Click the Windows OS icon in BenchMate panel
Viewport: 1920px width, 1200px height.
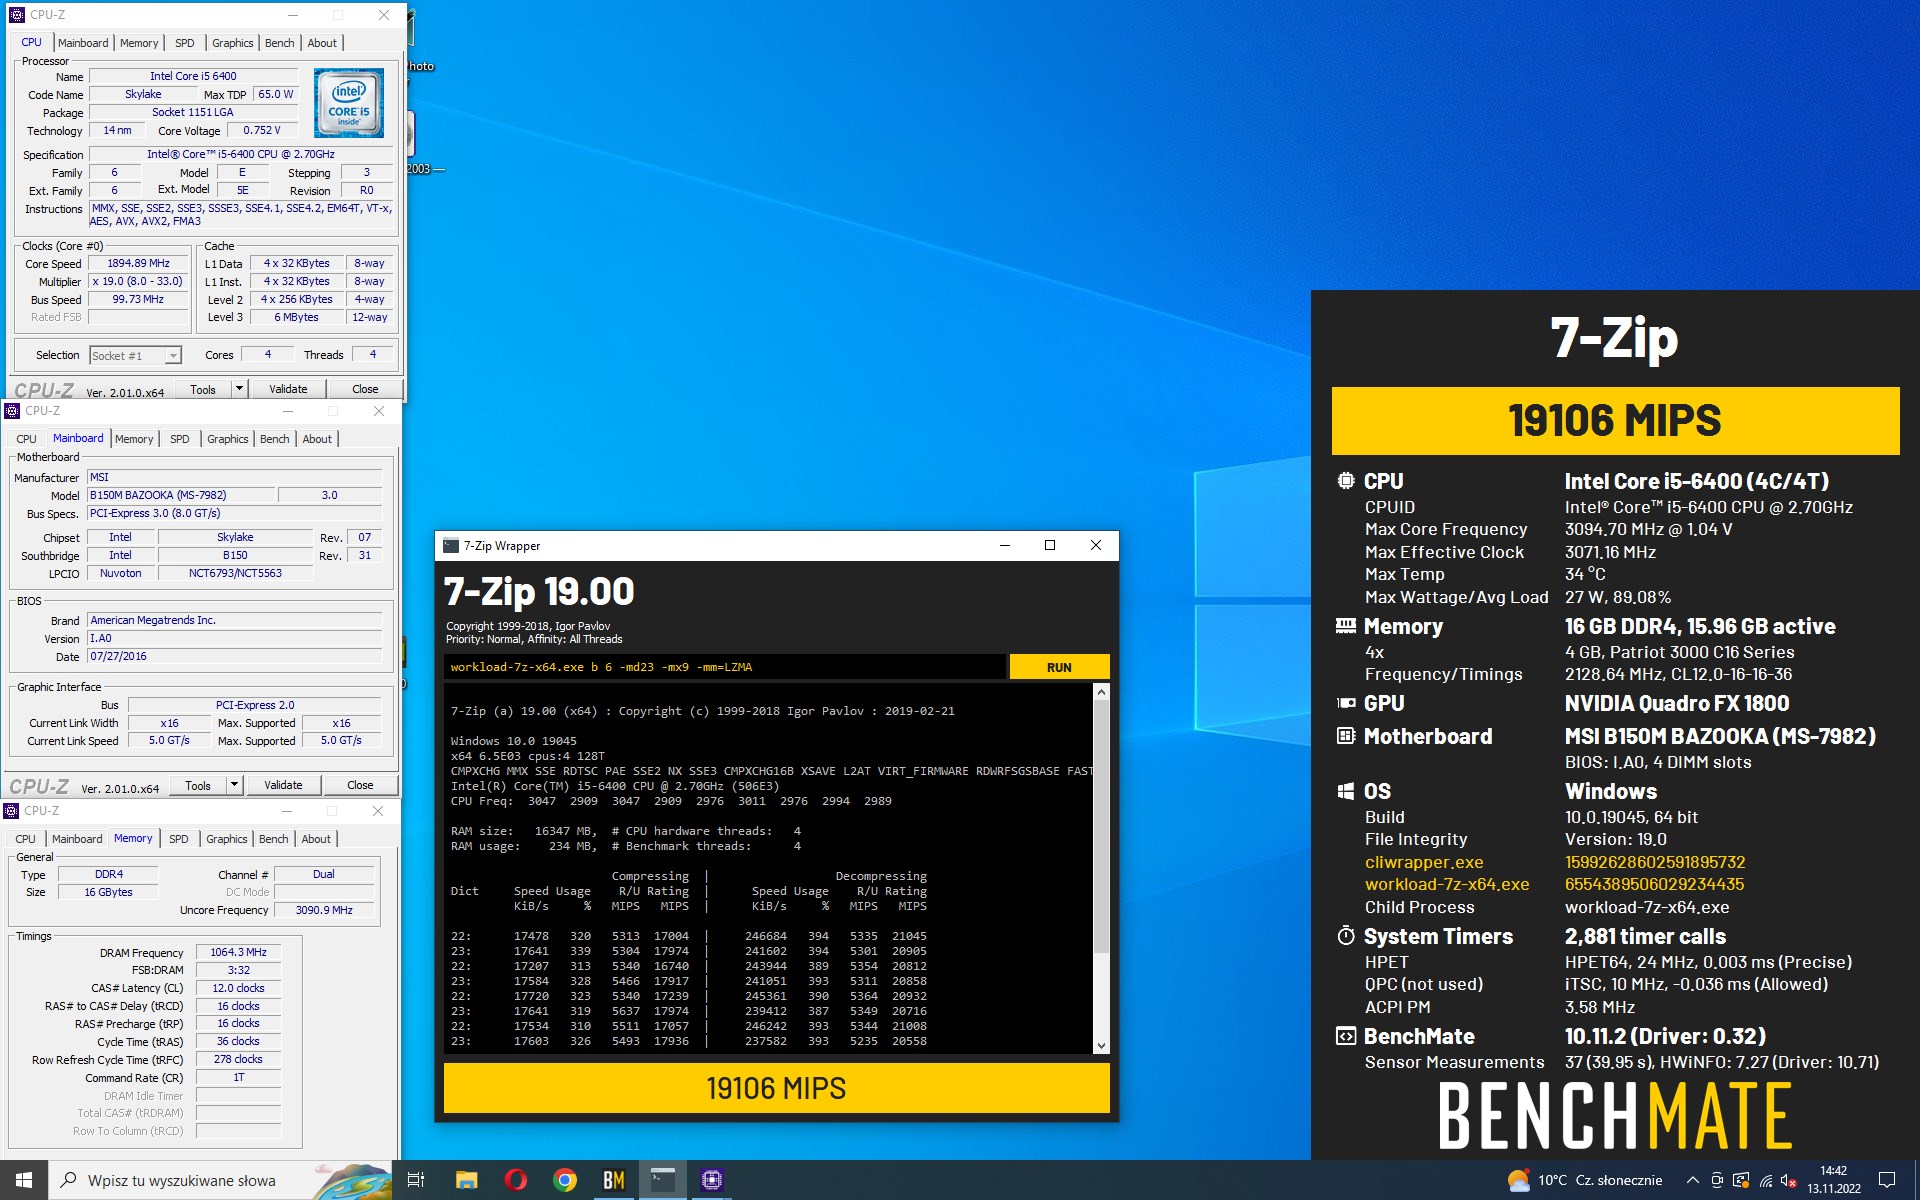pyautogui.click(x=1346, y=791)
